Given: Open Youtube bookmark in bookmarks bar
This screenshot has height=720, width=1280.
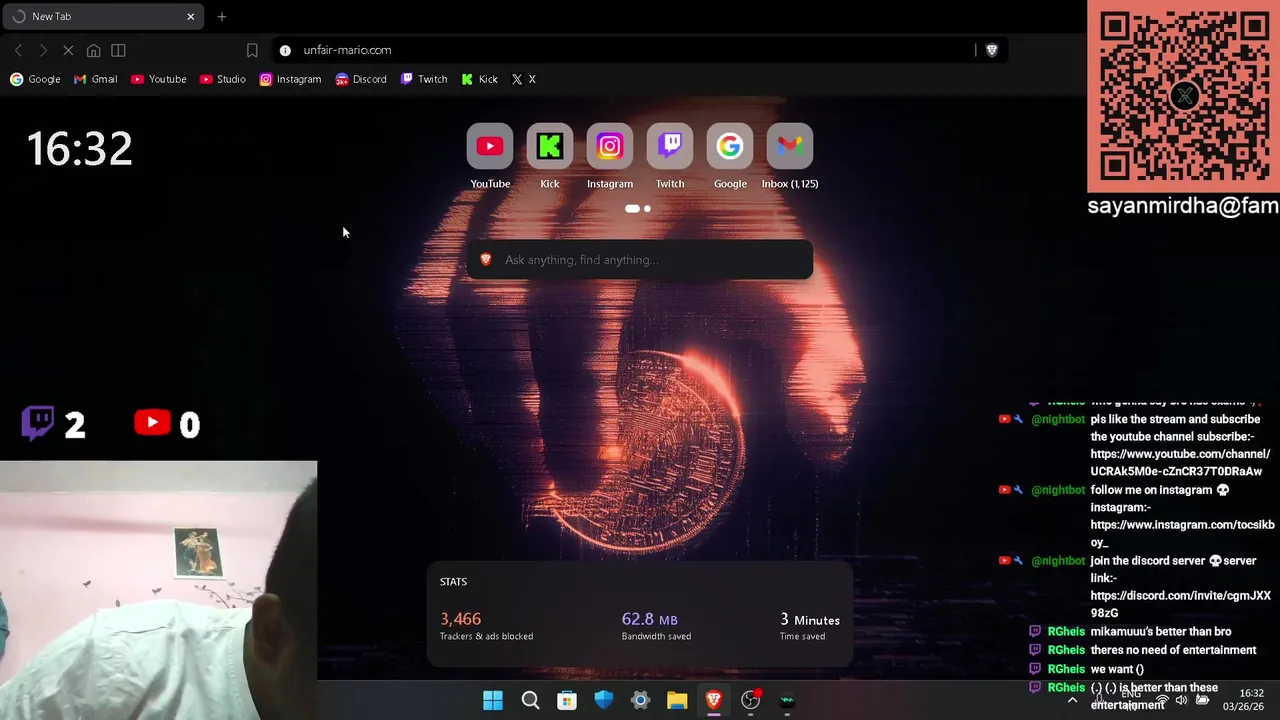Looking at the screenshot, I should 158,79.
